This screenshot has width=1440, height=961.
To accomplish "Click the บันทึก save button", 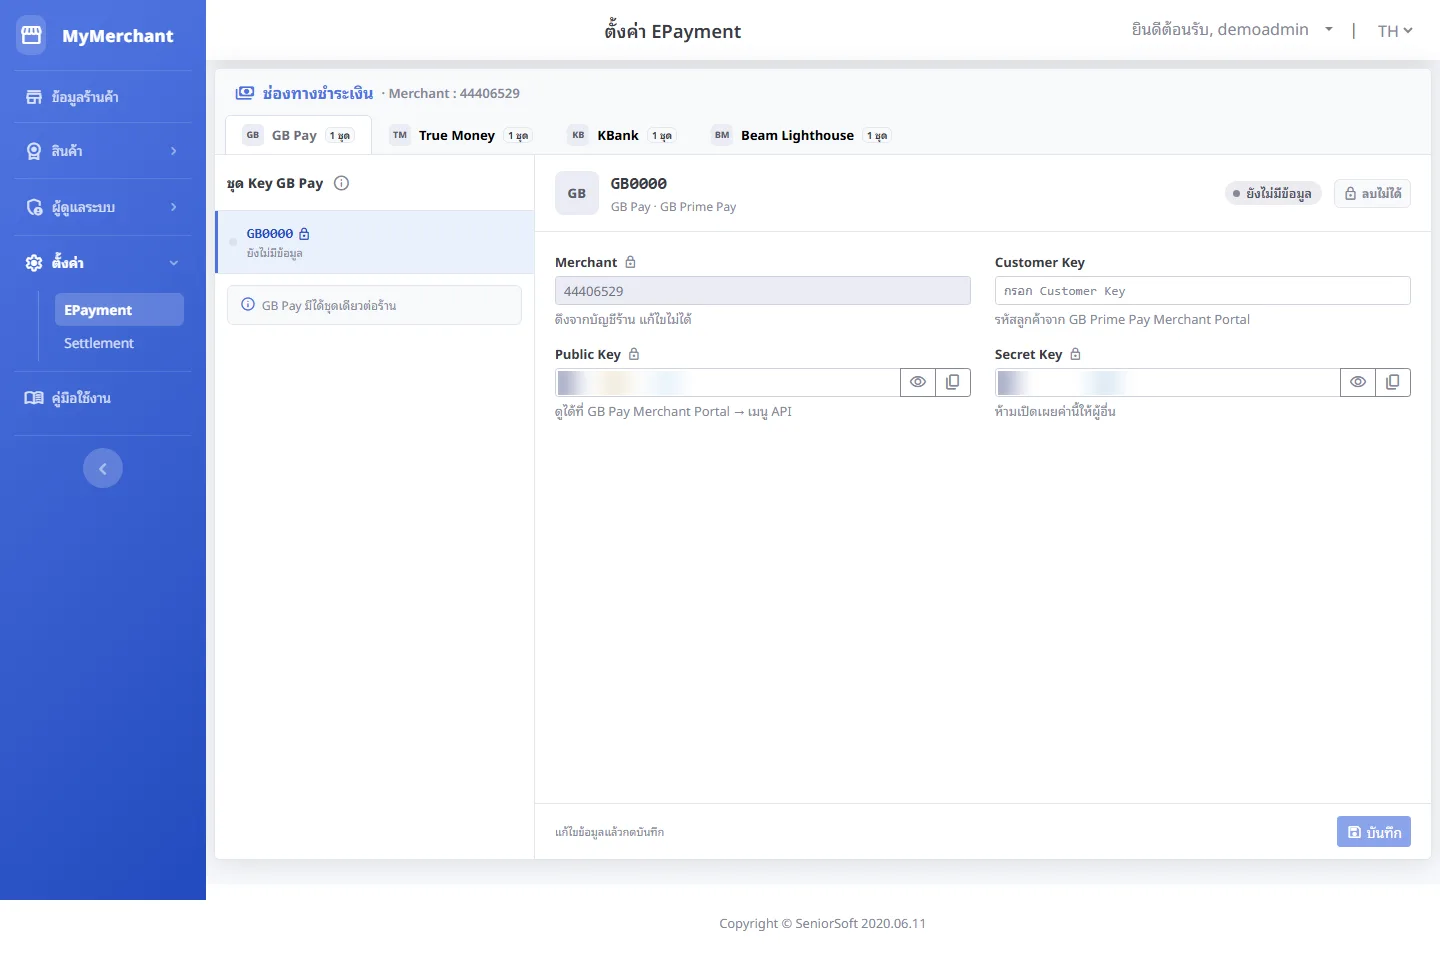I will coord(1374,832).
